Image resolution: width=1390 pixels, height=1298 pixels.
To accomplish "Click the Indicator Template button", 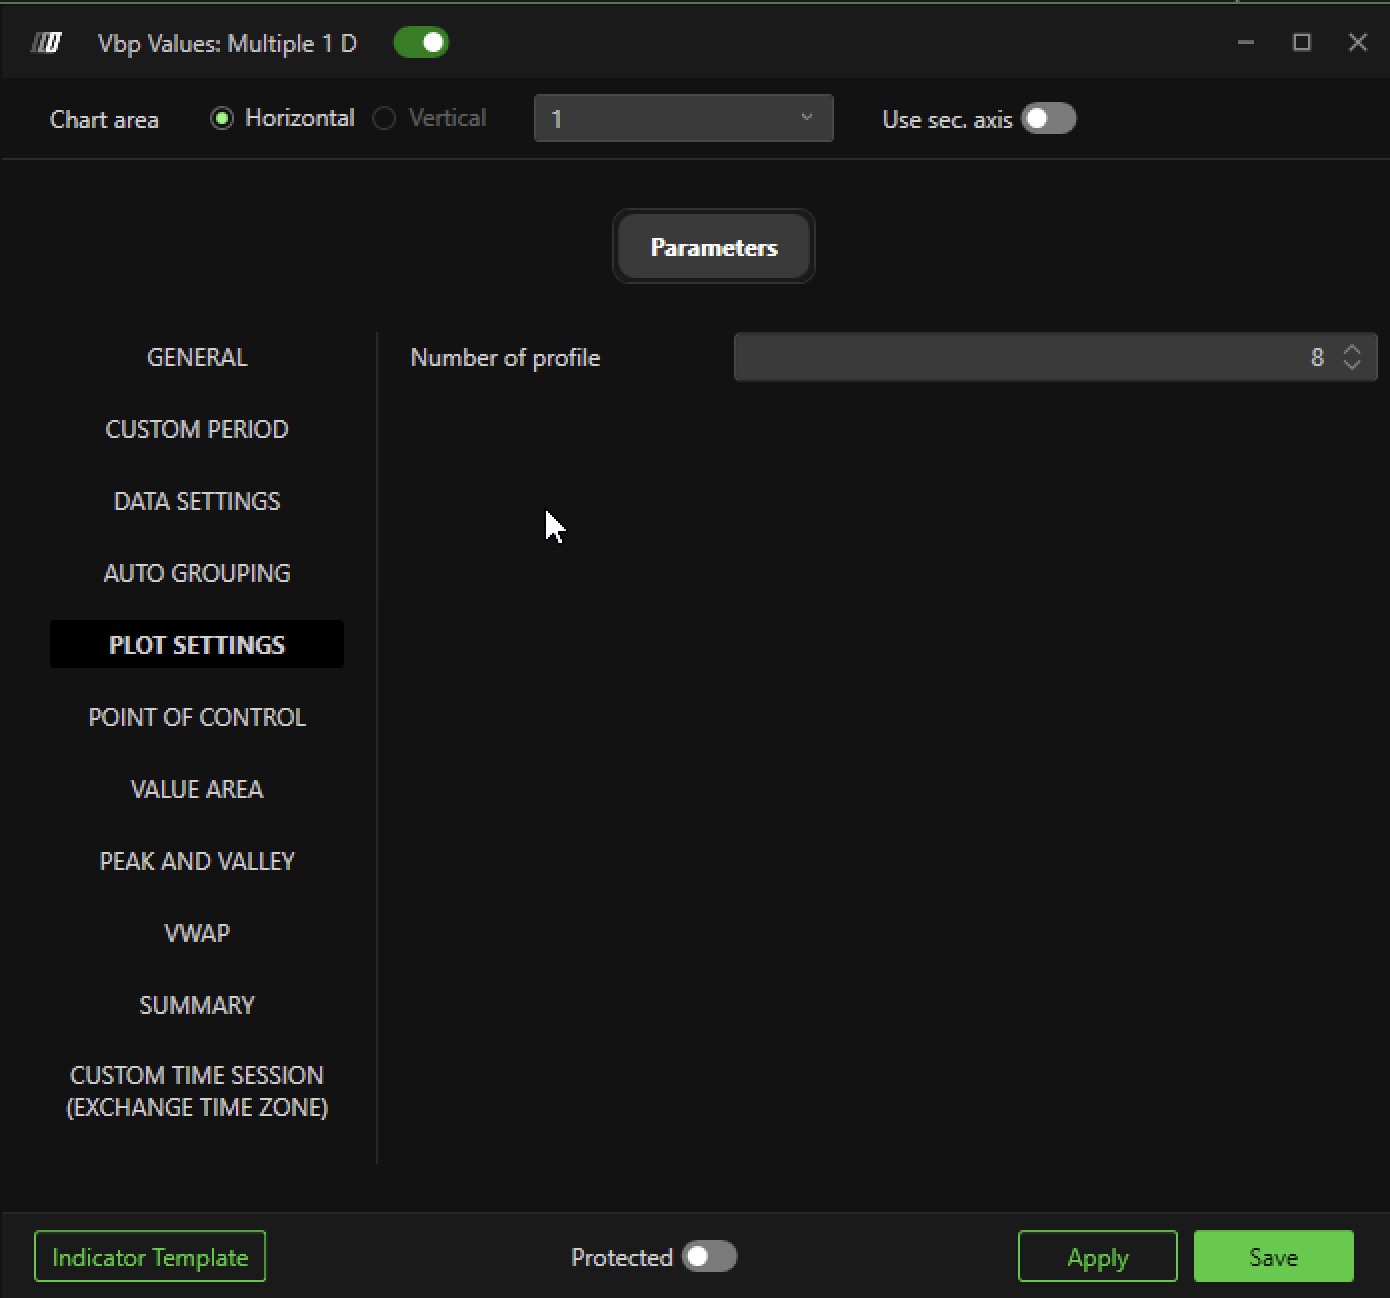I will [x=150, y=1257].
